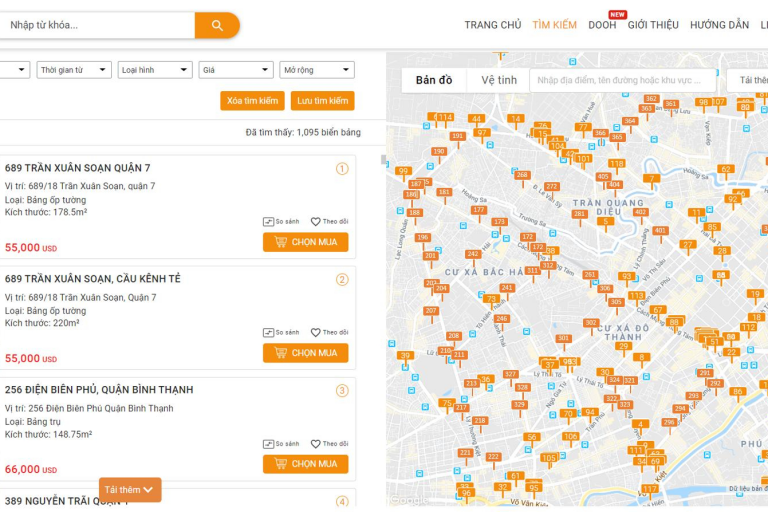
Task: Go to Trang Chủ menu item
Action: (492, 25)
